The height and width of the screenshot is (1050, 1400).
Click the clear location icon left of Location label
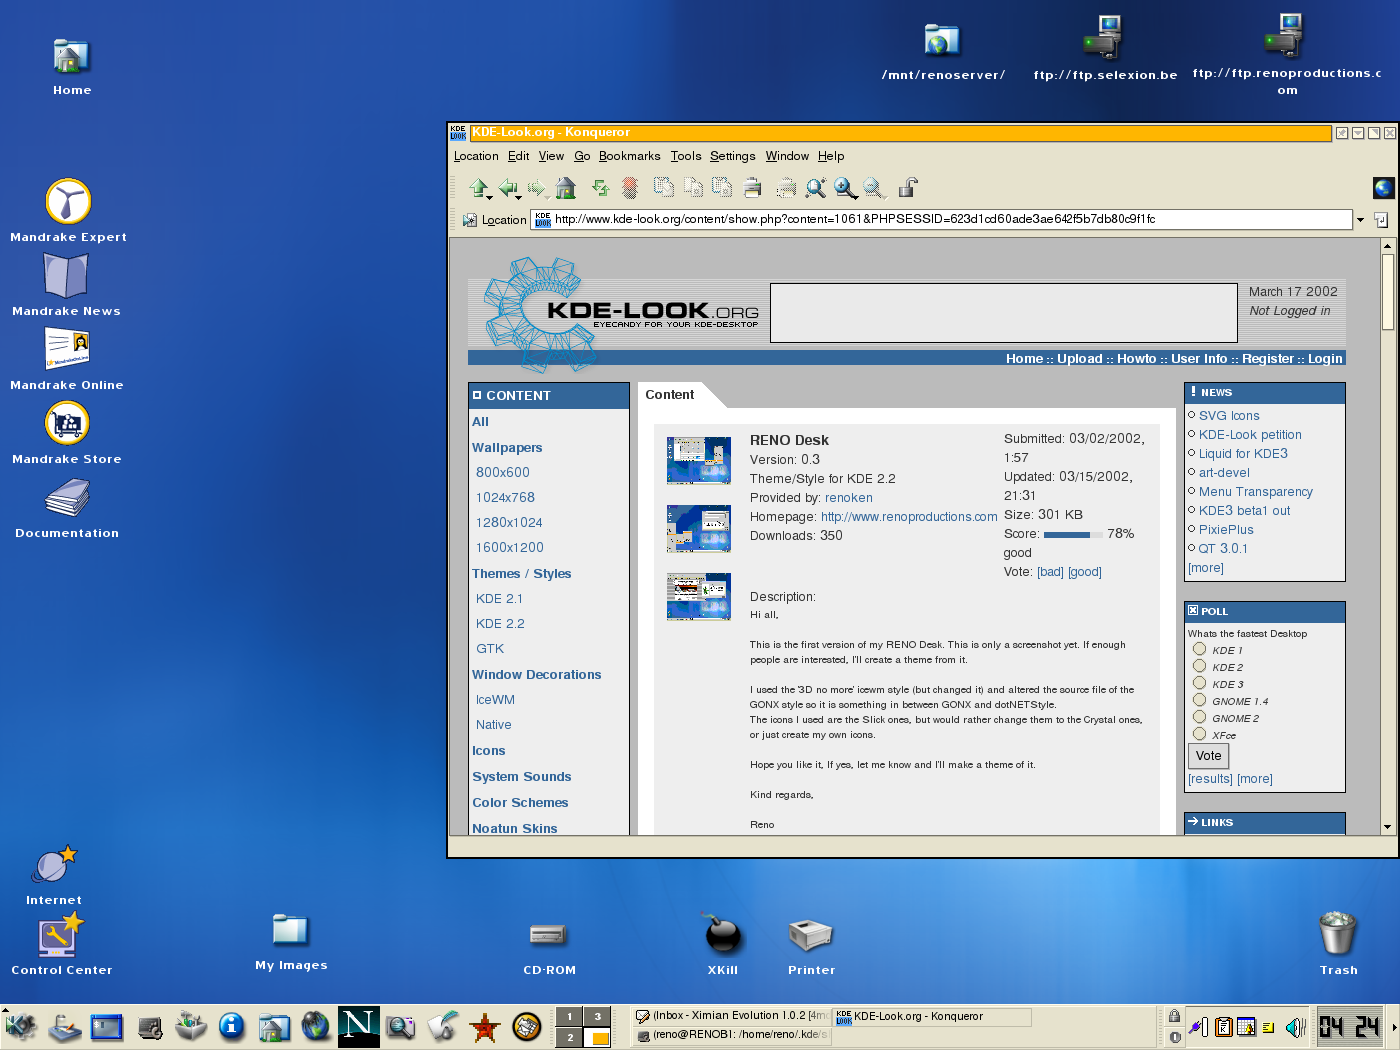click(469, 220)
